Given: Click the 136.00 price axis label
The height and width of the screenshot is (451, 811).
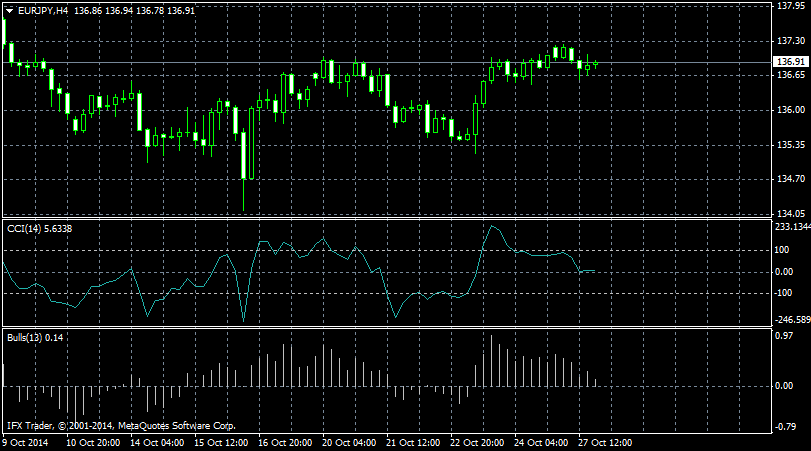Looking at the screenshot, I should (x=790, y=110).
